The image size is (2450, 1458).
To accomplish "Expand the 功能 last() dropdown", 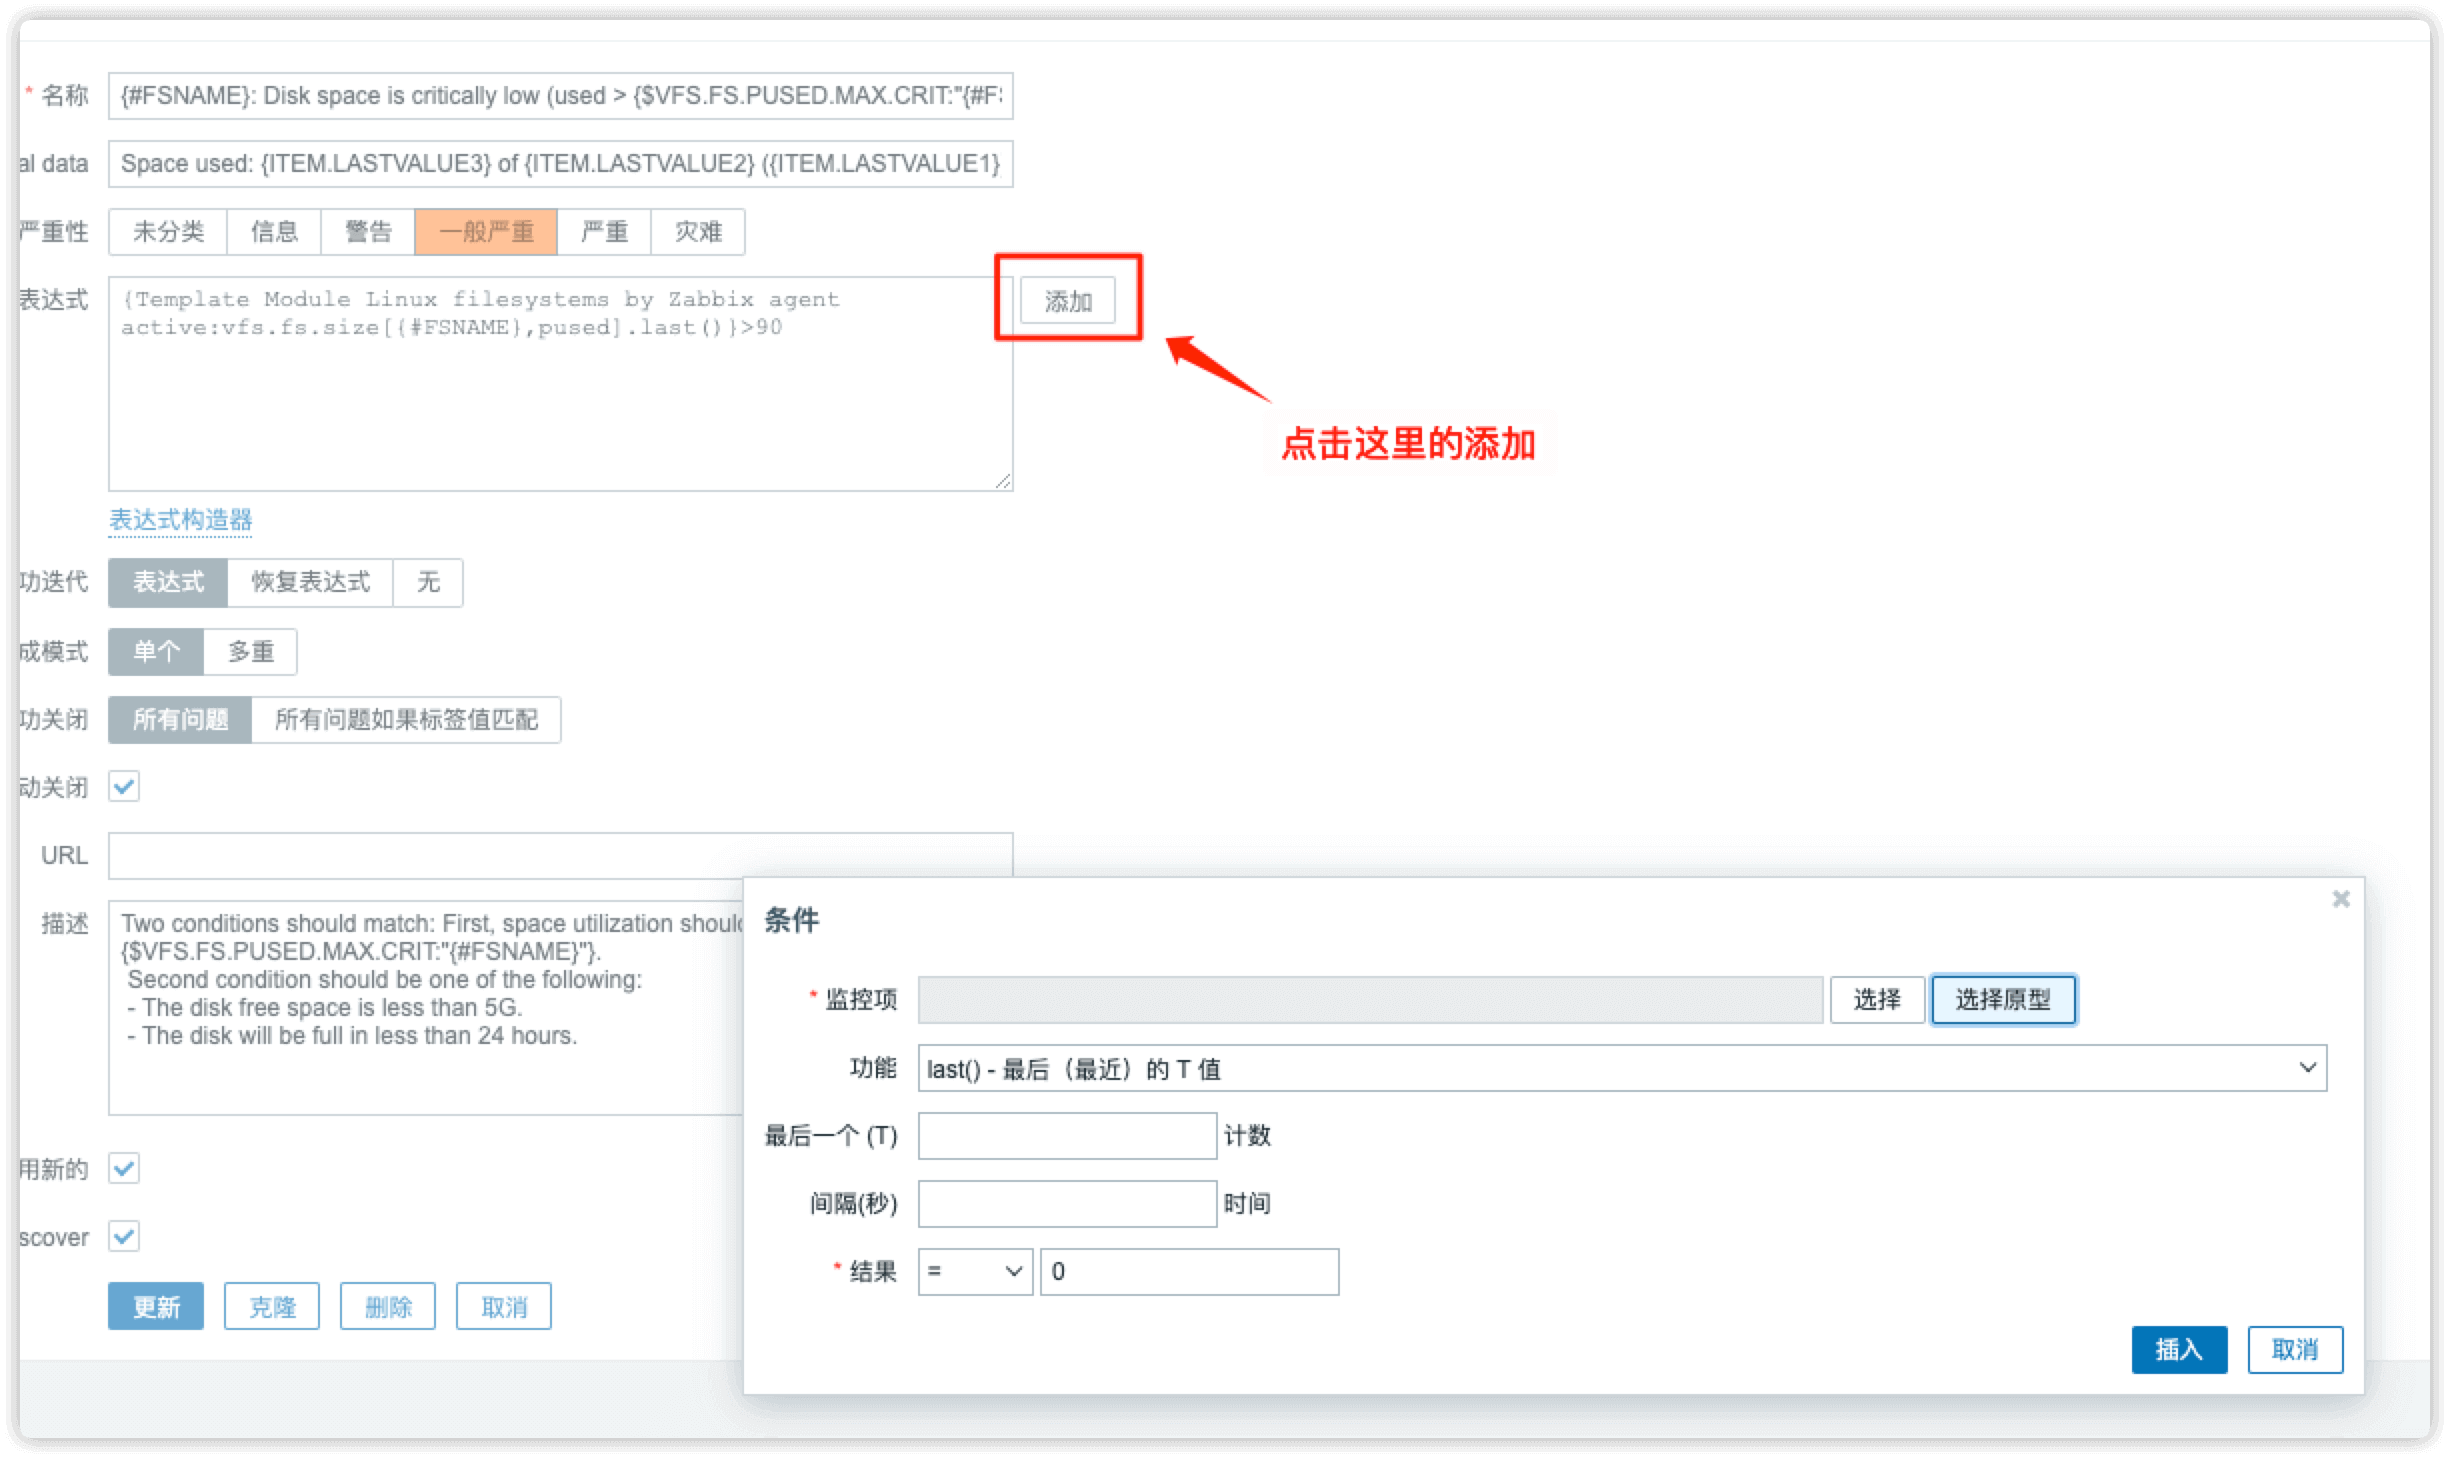I will (1621, 1068).
